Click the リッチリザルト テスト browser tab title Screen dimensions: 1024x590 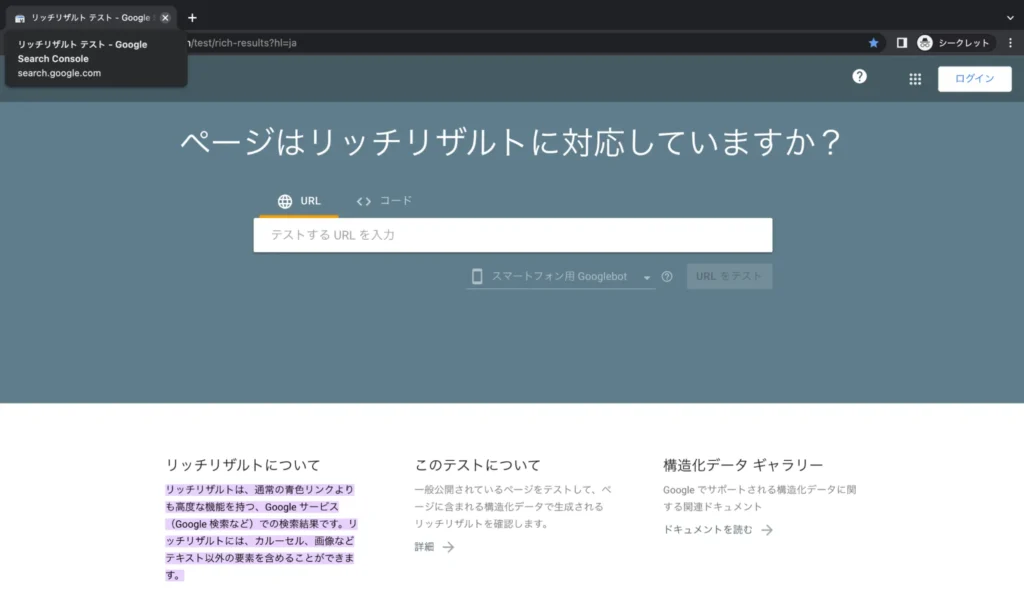(x=91, y=18)
